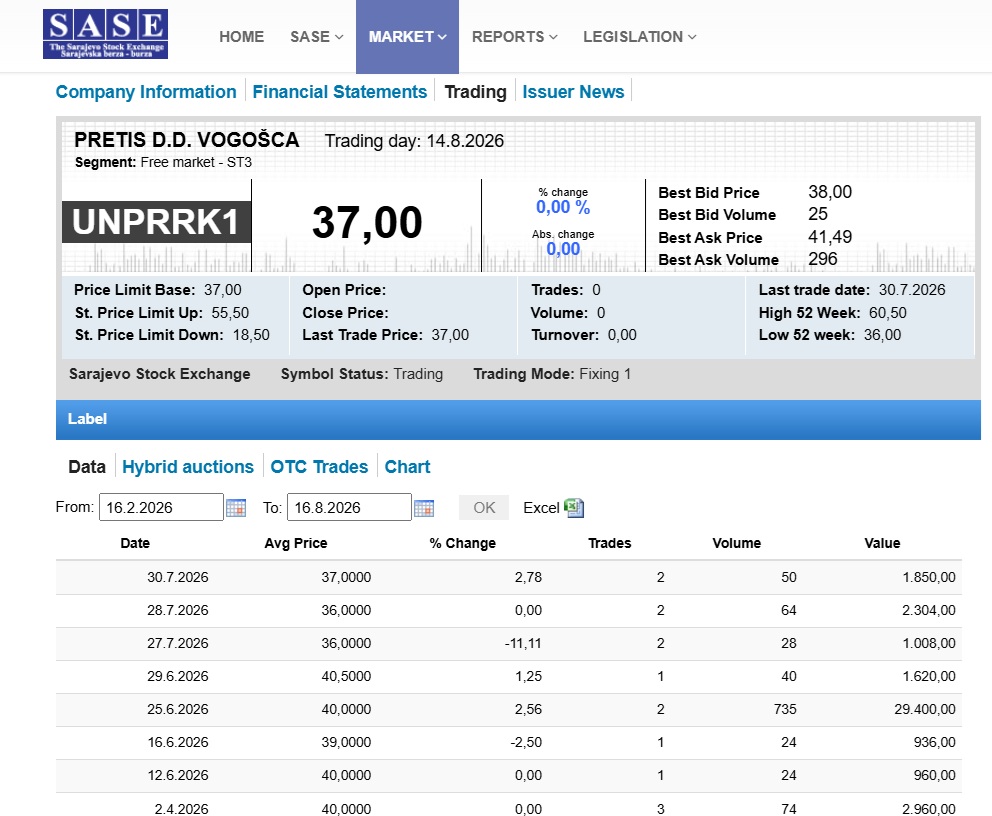Open the From date calendar picker icon
Image resolution: width=992 pixels, height=816 pixels.
point(236,508)
